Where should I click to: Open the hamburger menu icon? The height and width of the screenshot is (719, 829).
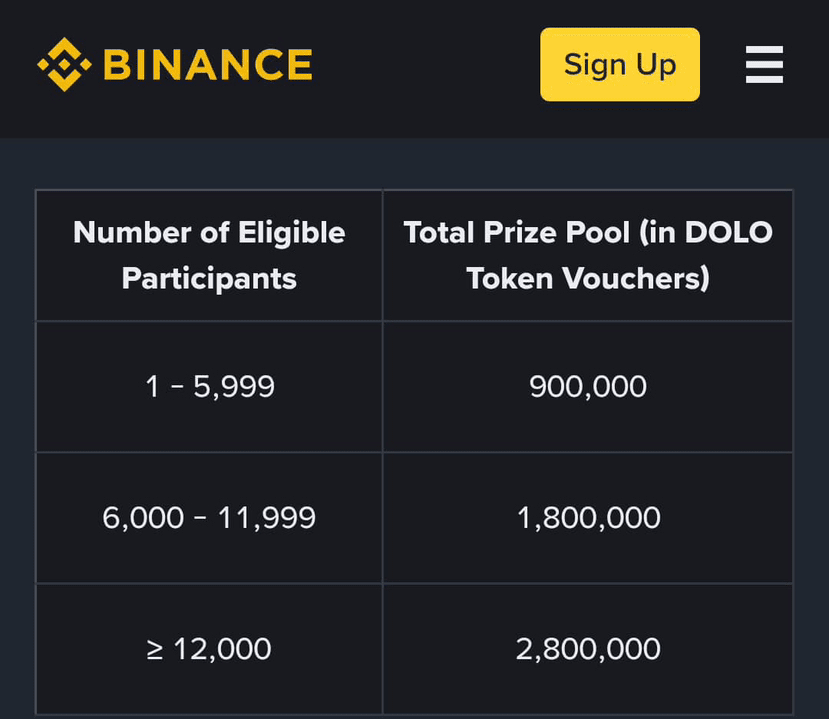(764, 64)
